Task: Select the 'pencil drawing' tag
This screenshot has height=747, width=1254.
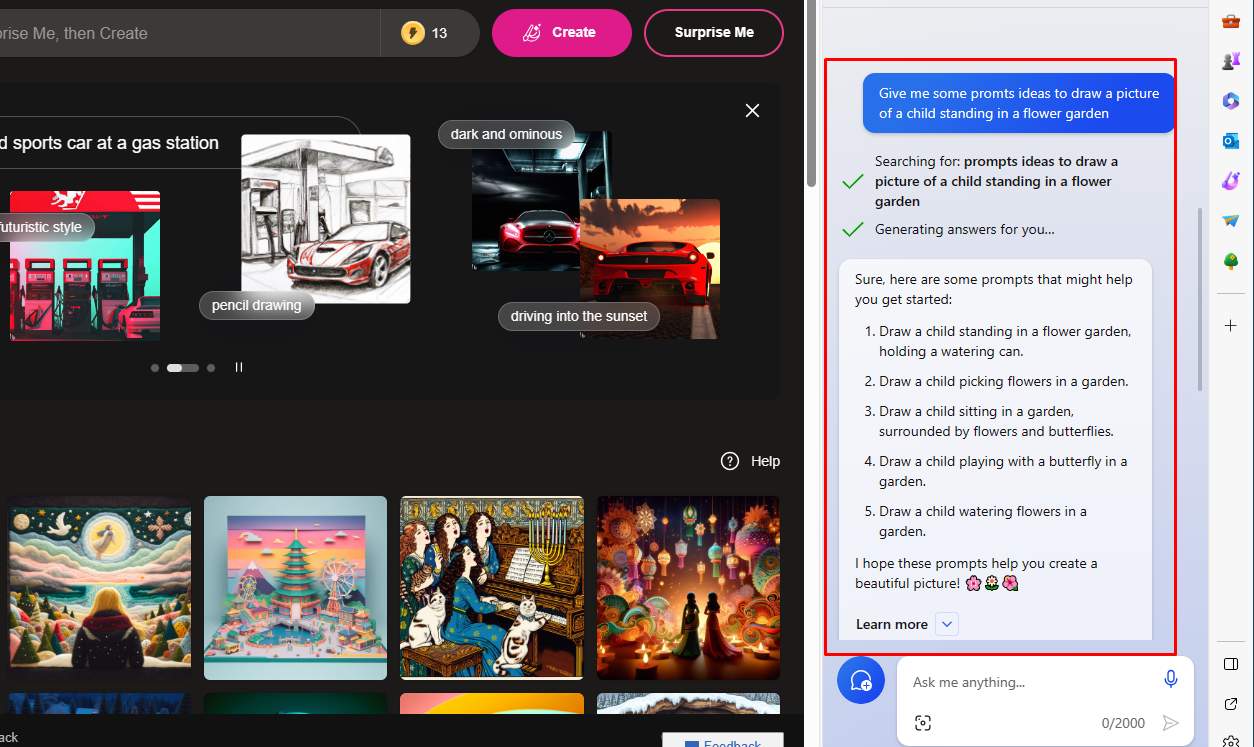Action: pos(257,305)
